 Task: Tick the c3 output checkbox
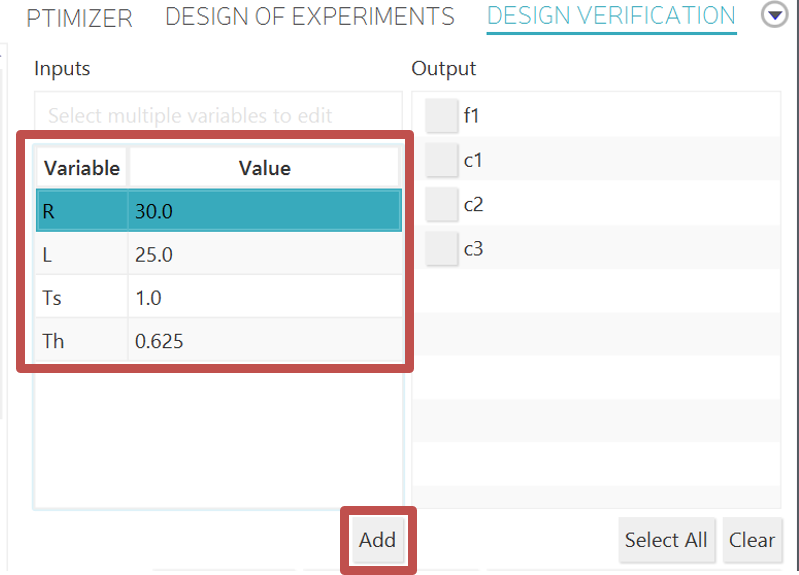[441, 249]
